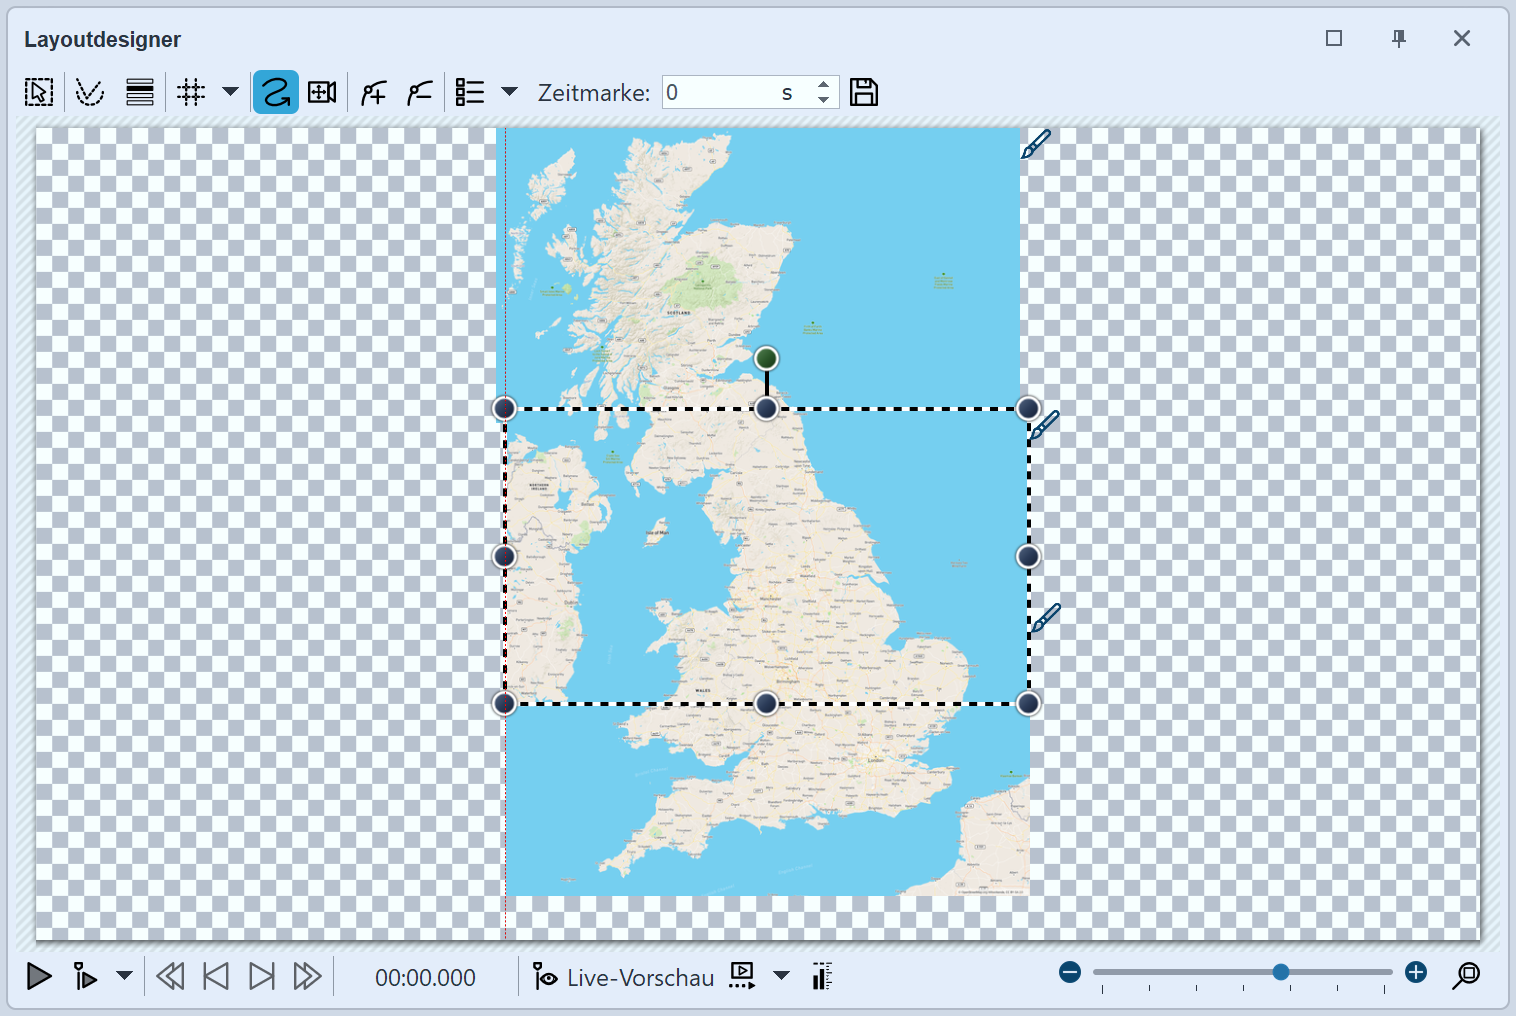Expand the list view options dropdown
Image resolution: width=1516 pixels, height=1016 pixels.
(x=509, y=92)
